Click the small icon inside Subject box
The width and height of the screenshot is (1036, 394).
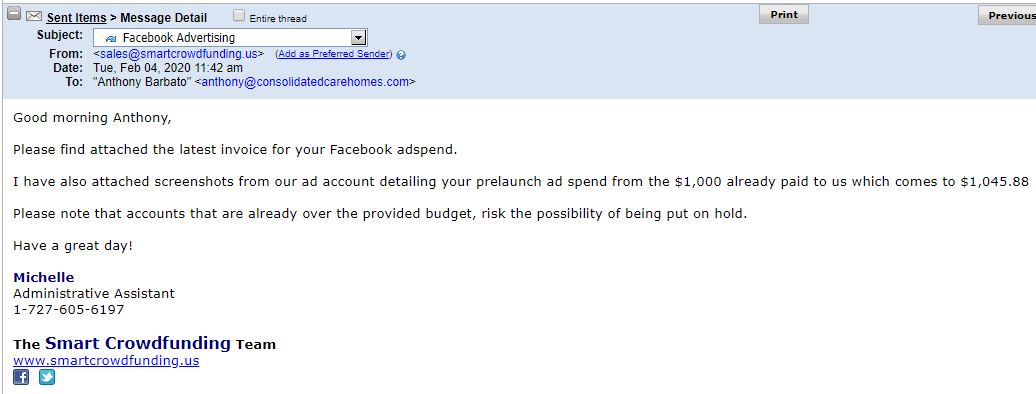(111, 38)
